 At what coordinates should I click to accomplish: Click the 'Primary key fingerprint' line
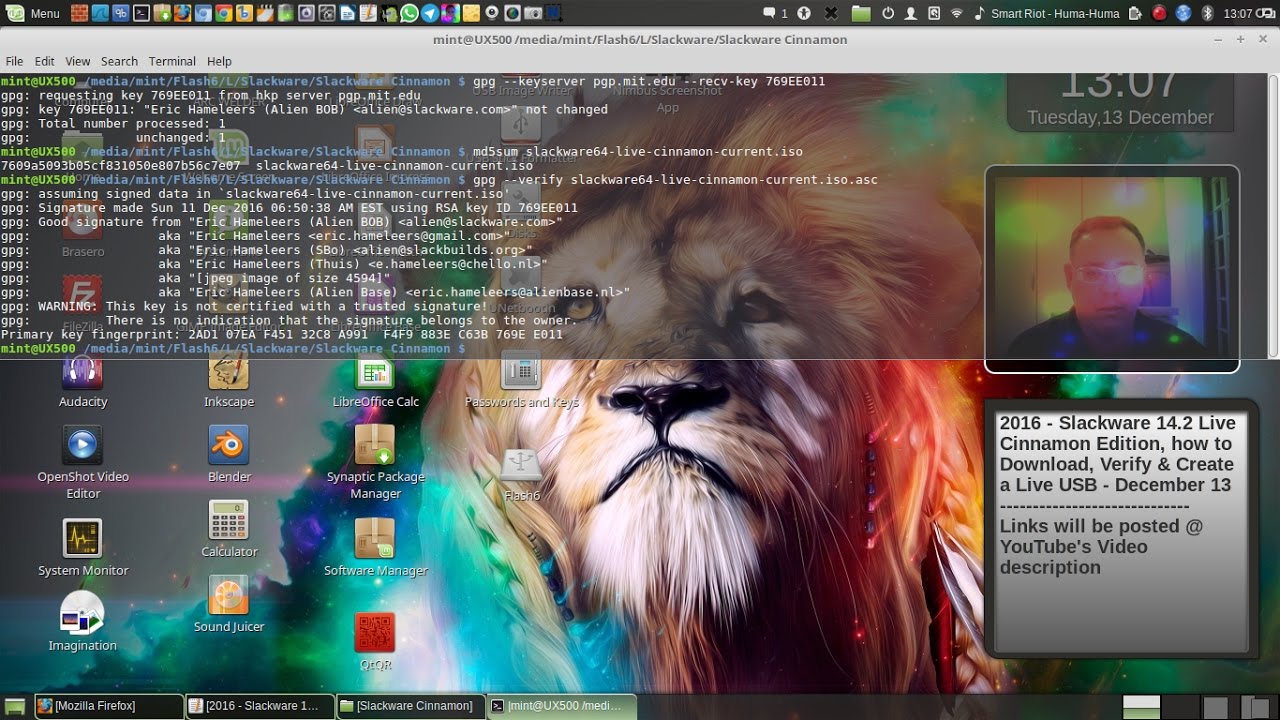(x=281, y=334)
